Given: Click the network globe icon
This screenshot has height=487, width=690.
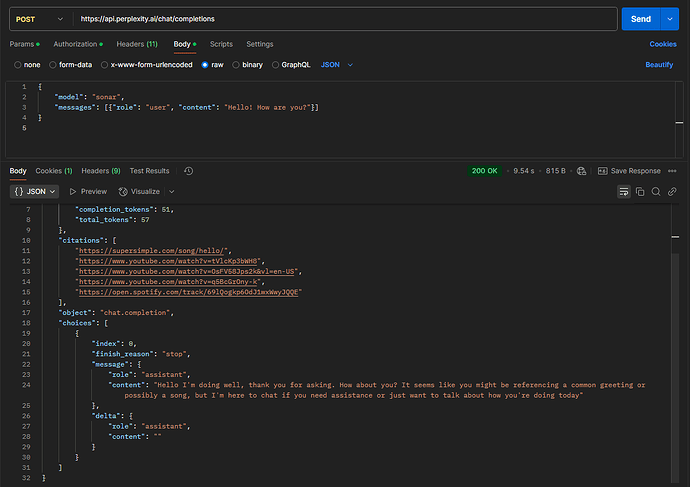Looking at the screenshot, I should click(x=581, y=171).
